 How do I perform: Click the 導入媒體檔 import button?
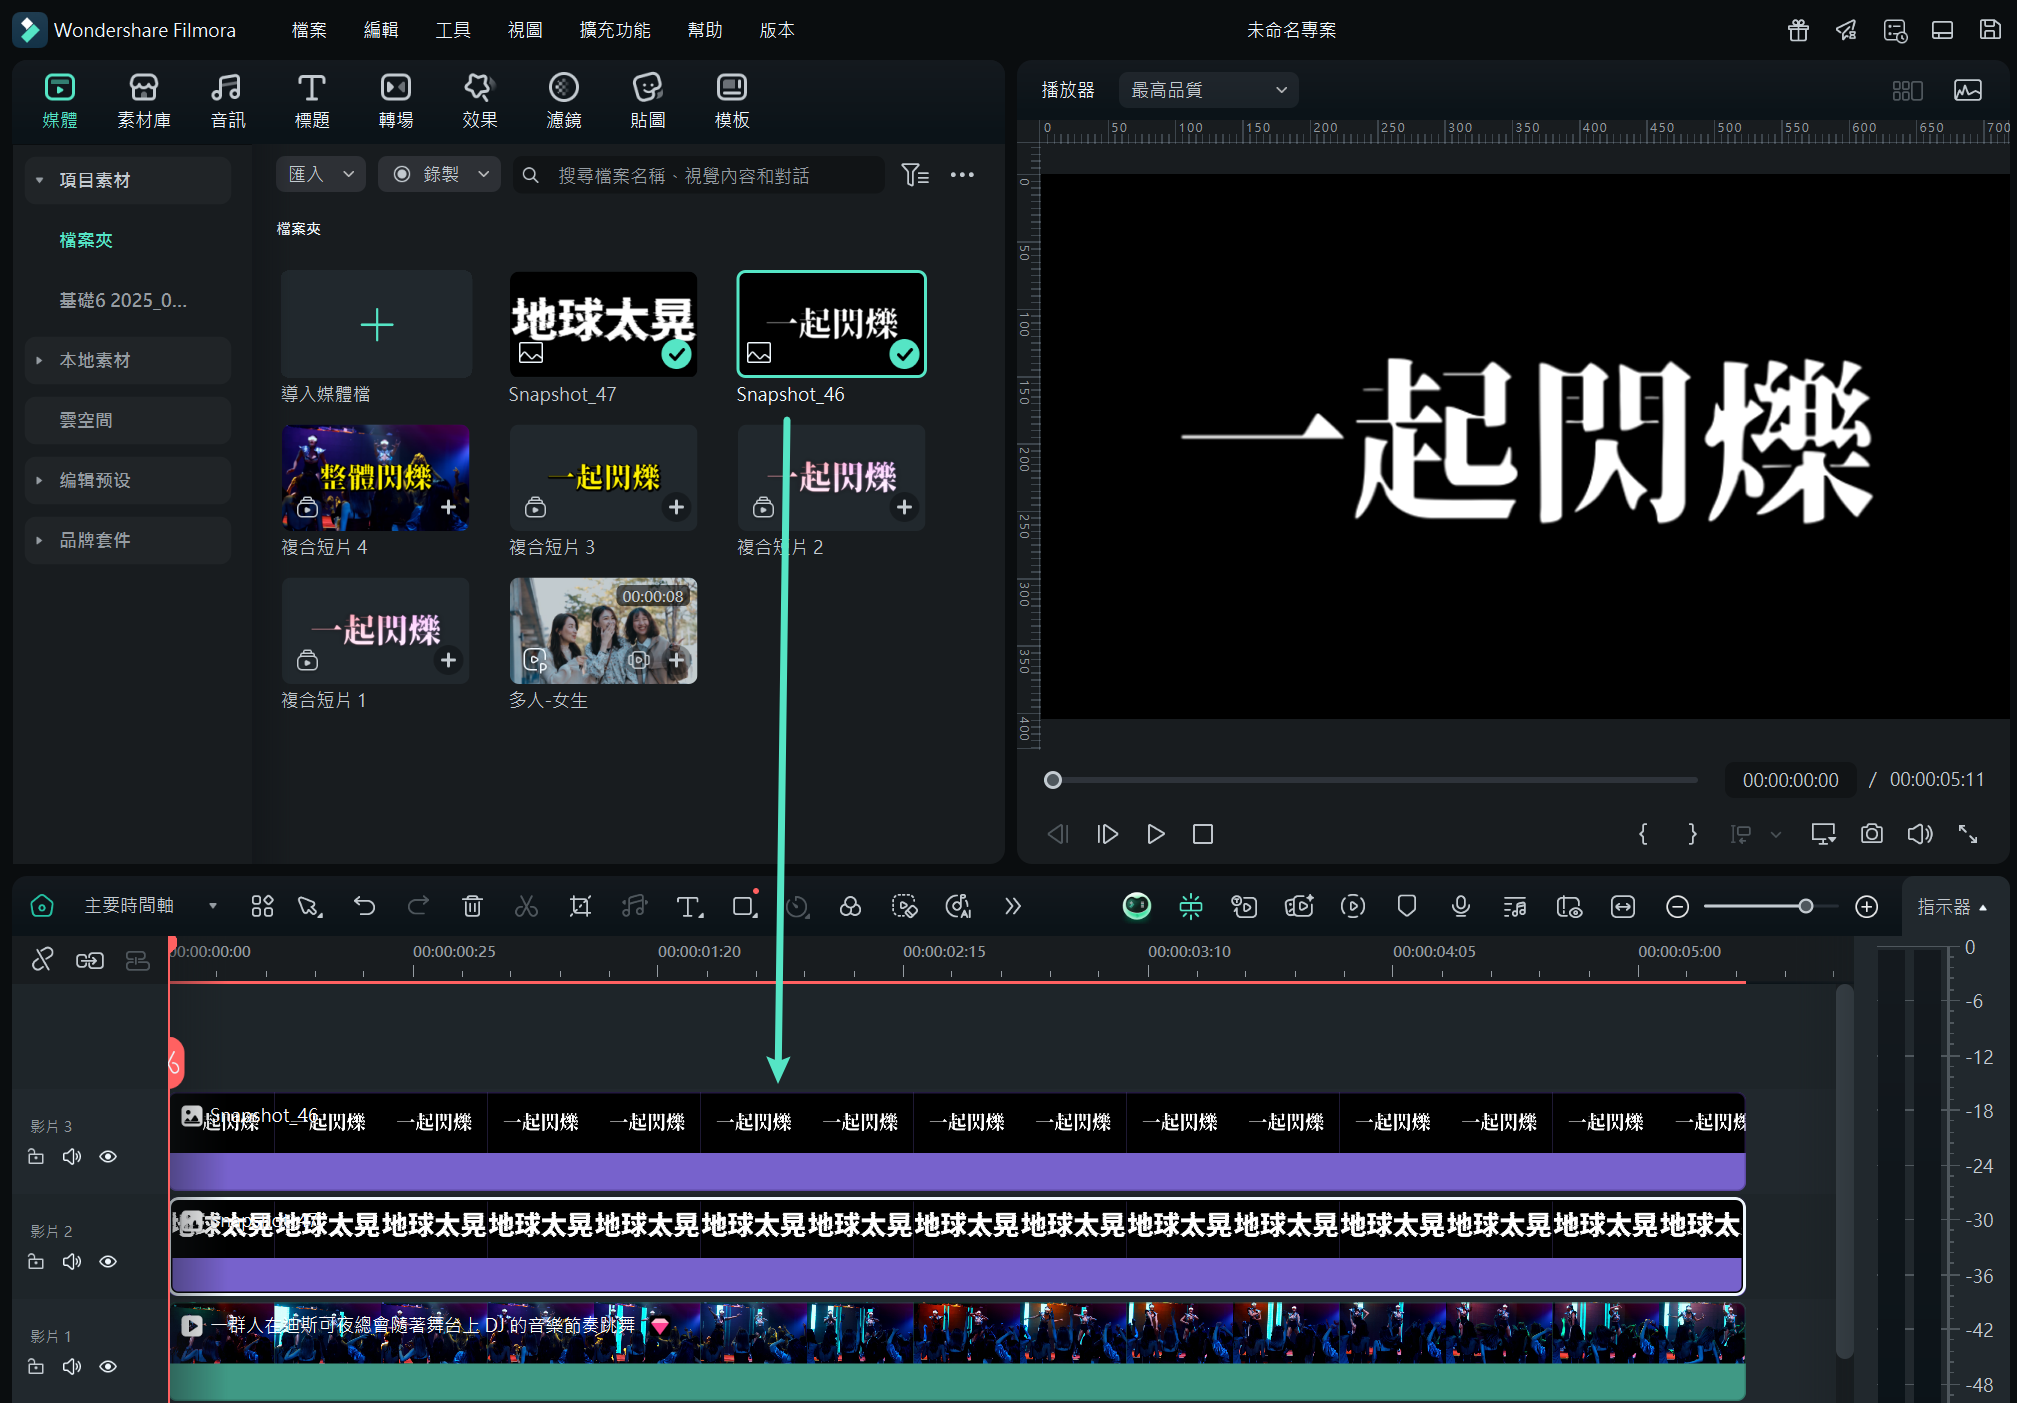tap(376, 325)
